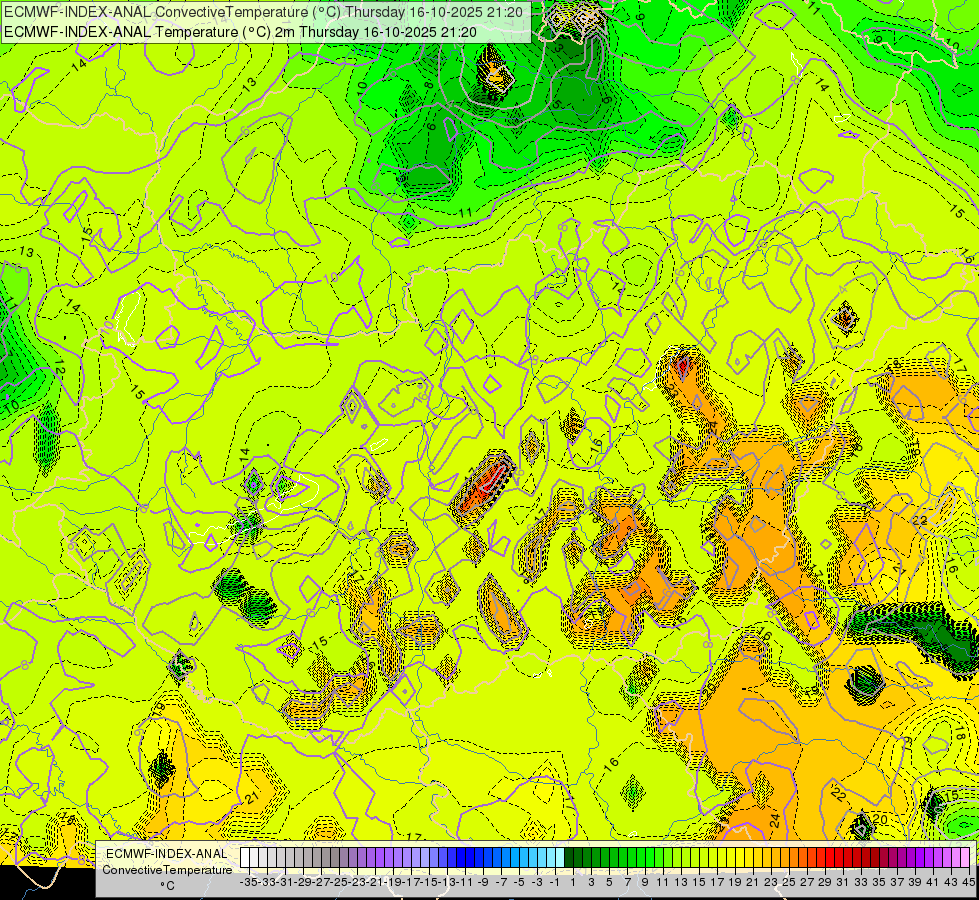979x900 pixels.
Task: Click legend scale label 45
Action: (x=968, y=883)
